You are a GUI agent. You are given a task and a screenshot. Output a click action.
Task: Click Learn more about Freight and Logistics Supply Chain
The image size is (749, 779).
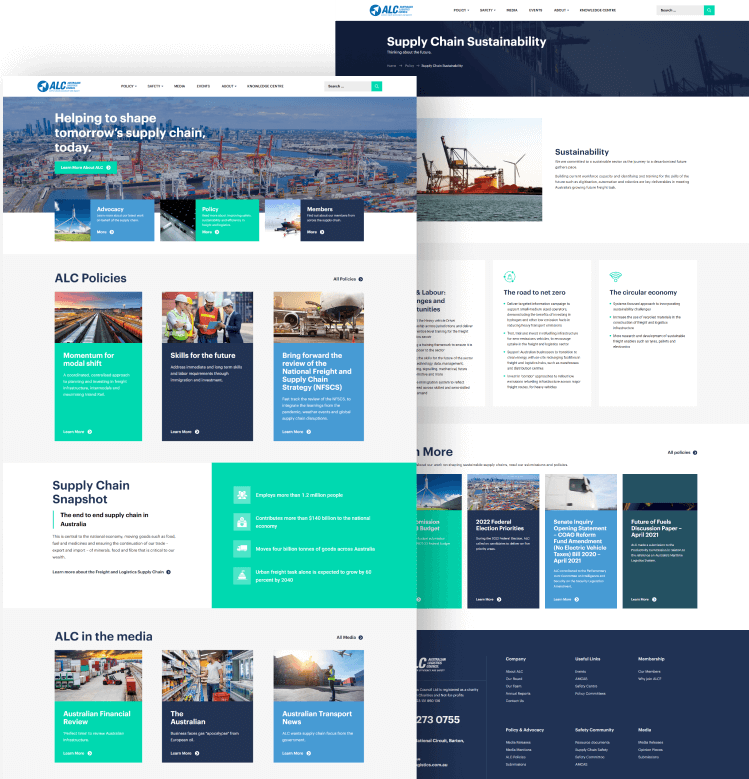111,572
